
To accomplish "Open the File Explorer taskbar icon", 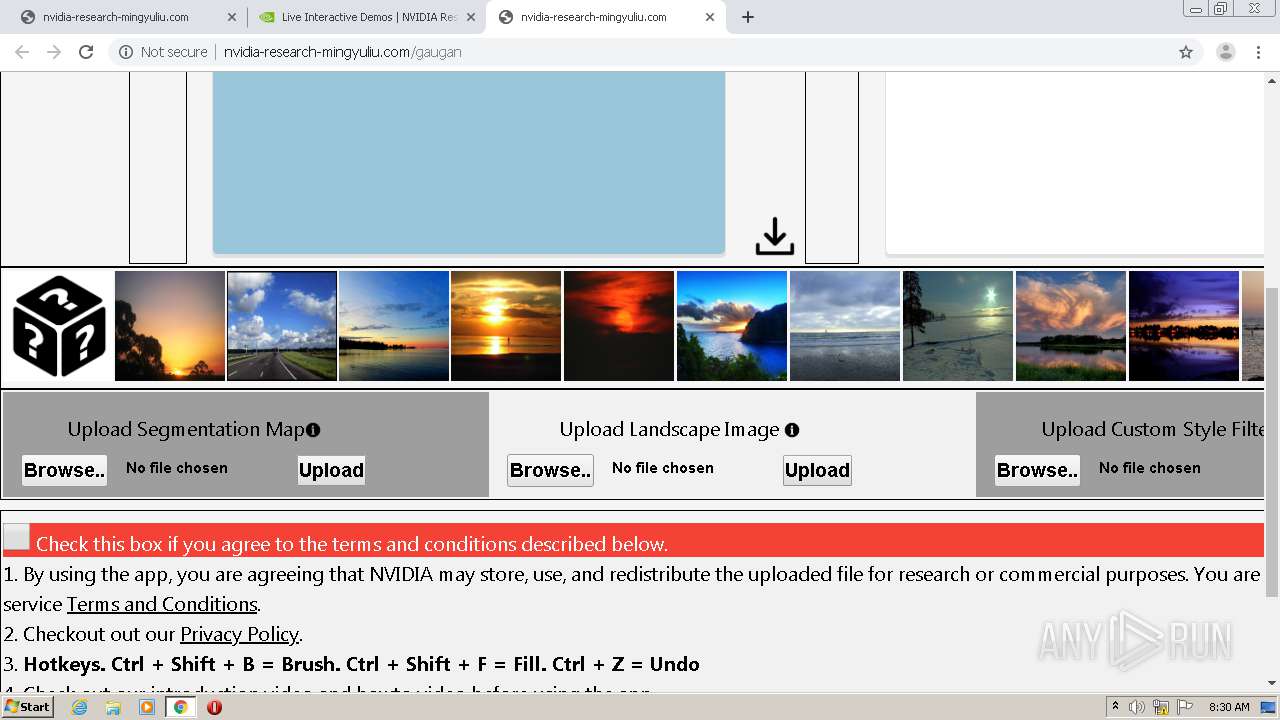I will [x=113, y=707].
